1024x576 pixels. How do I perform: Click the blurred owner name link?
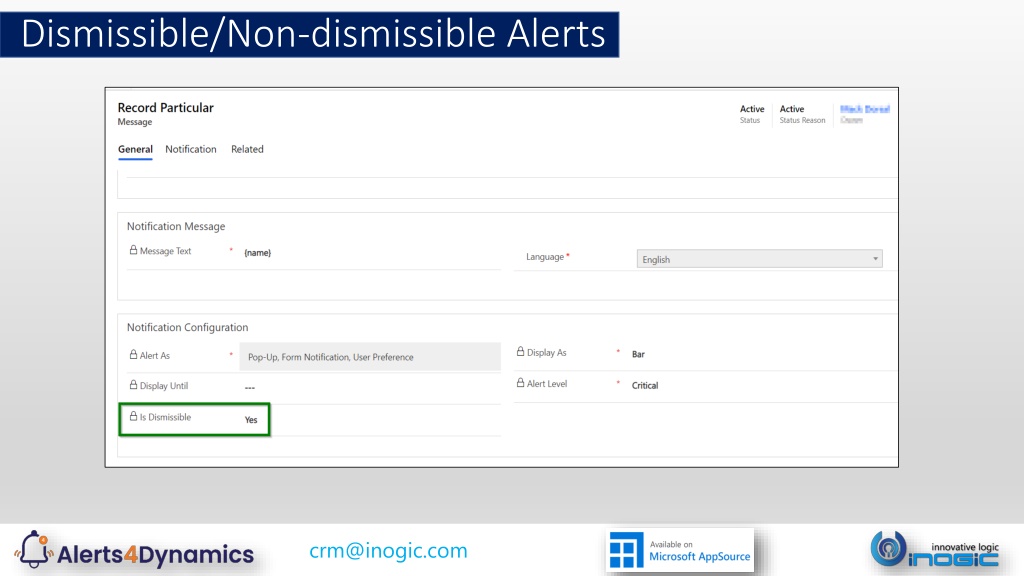865,109
